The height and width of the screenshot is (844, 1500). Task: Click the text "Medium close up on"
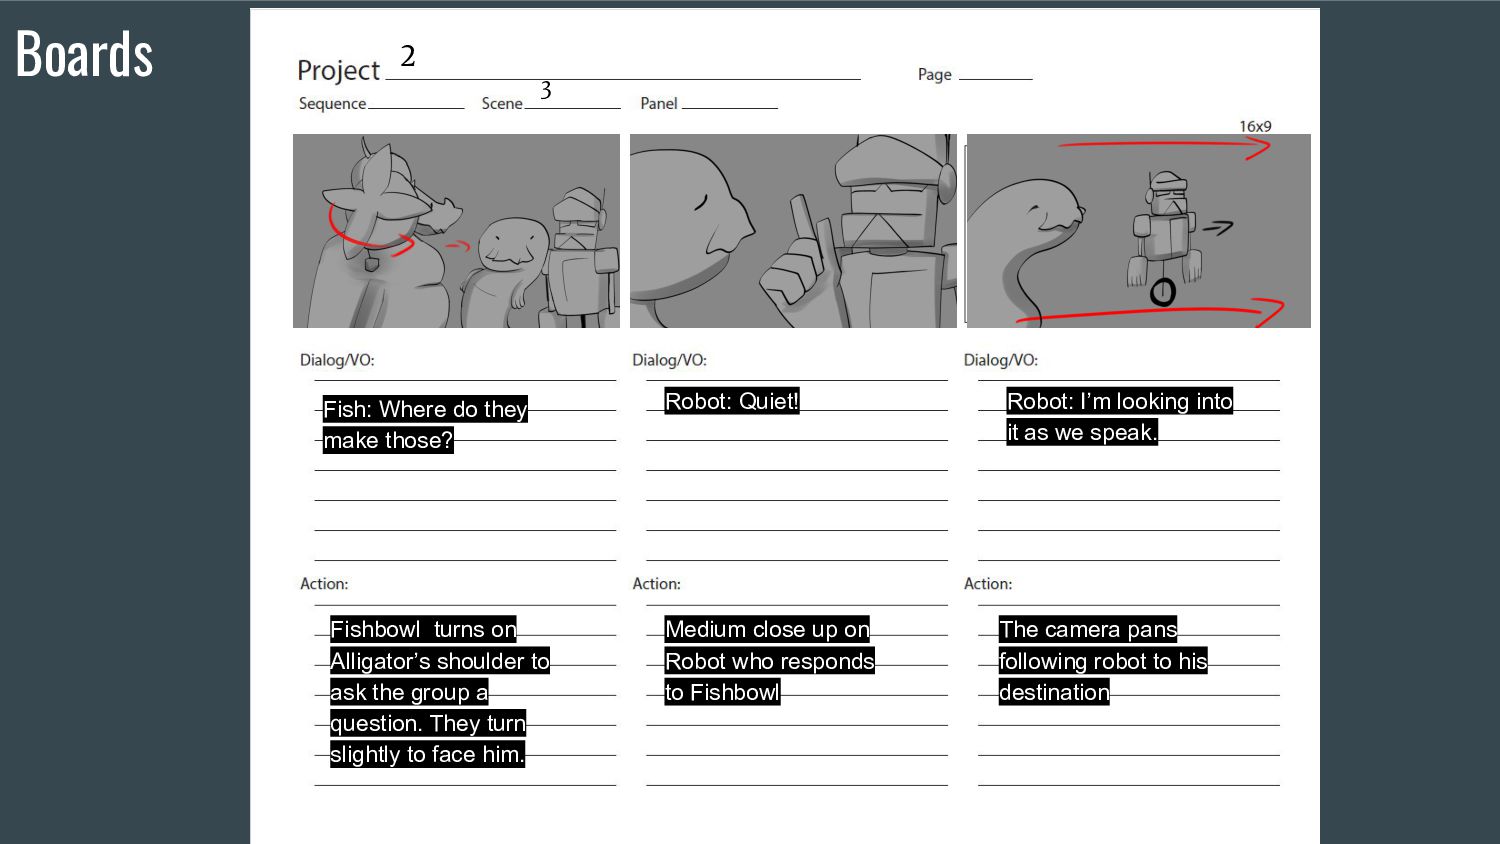click(767, 629)
